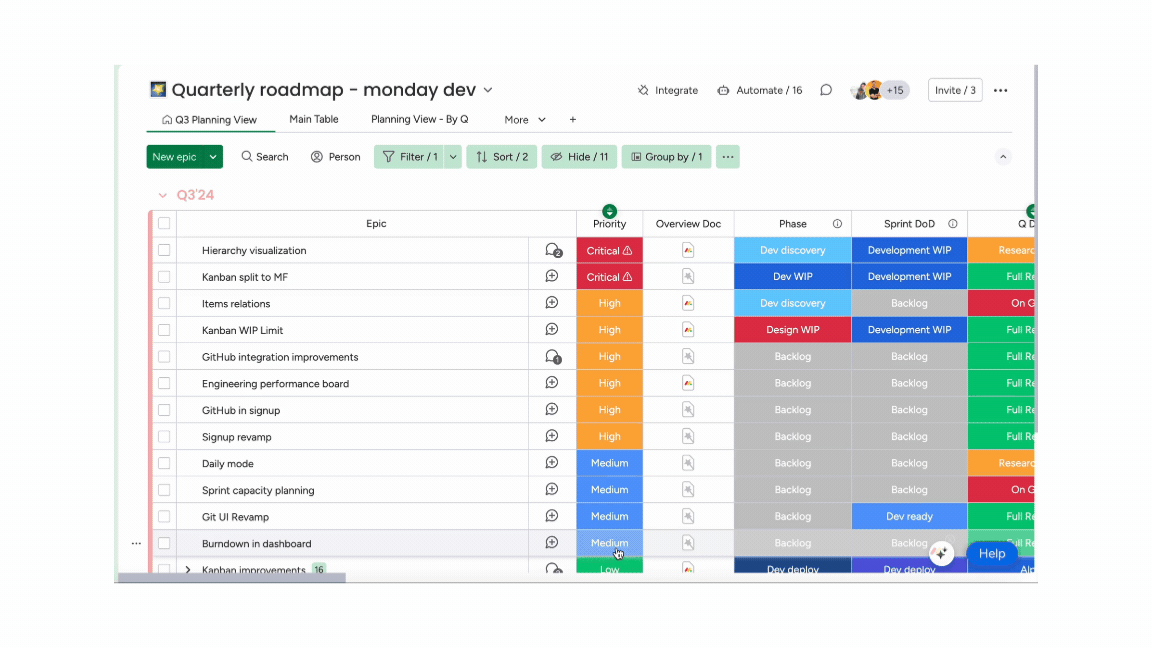The width and height of the screenshot is (1152, 648).
Task: Open board options three-dot menu
Action: click(1001, 90)
